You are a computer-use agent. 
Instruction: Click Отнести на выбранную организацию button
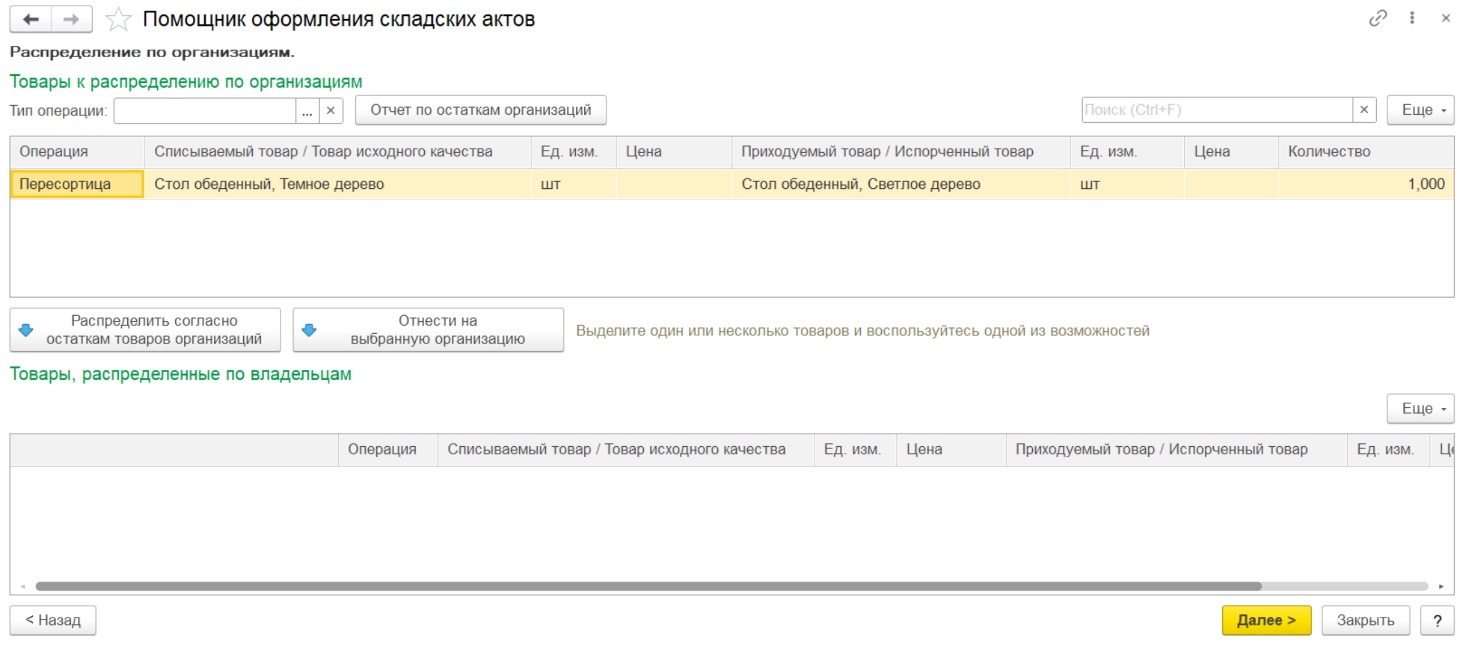click(x=428, y=330)
